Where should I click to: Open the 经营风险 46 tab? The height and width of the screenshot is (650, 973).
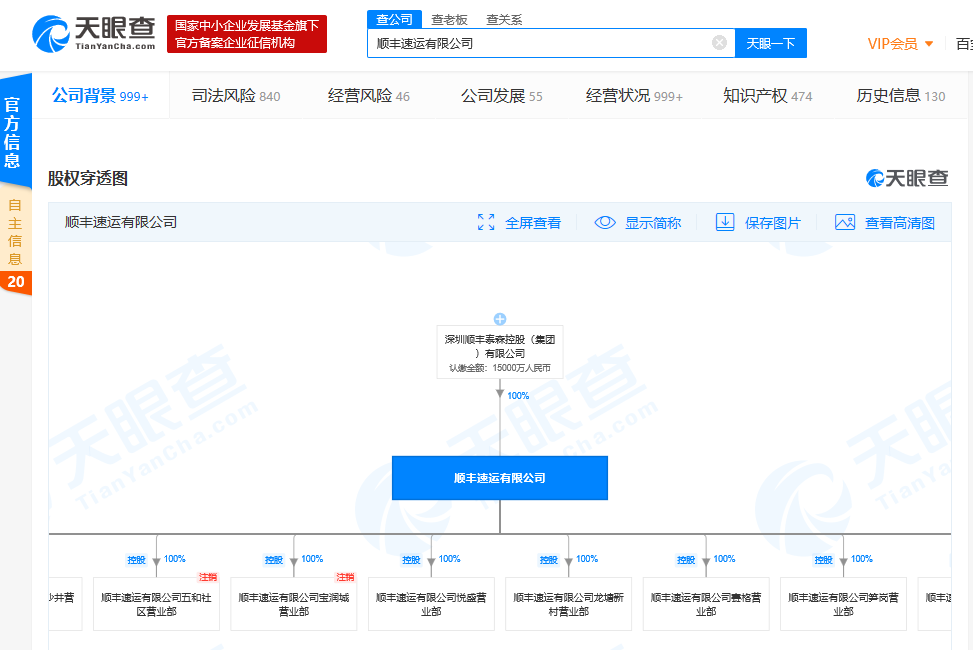coord(369,96)
